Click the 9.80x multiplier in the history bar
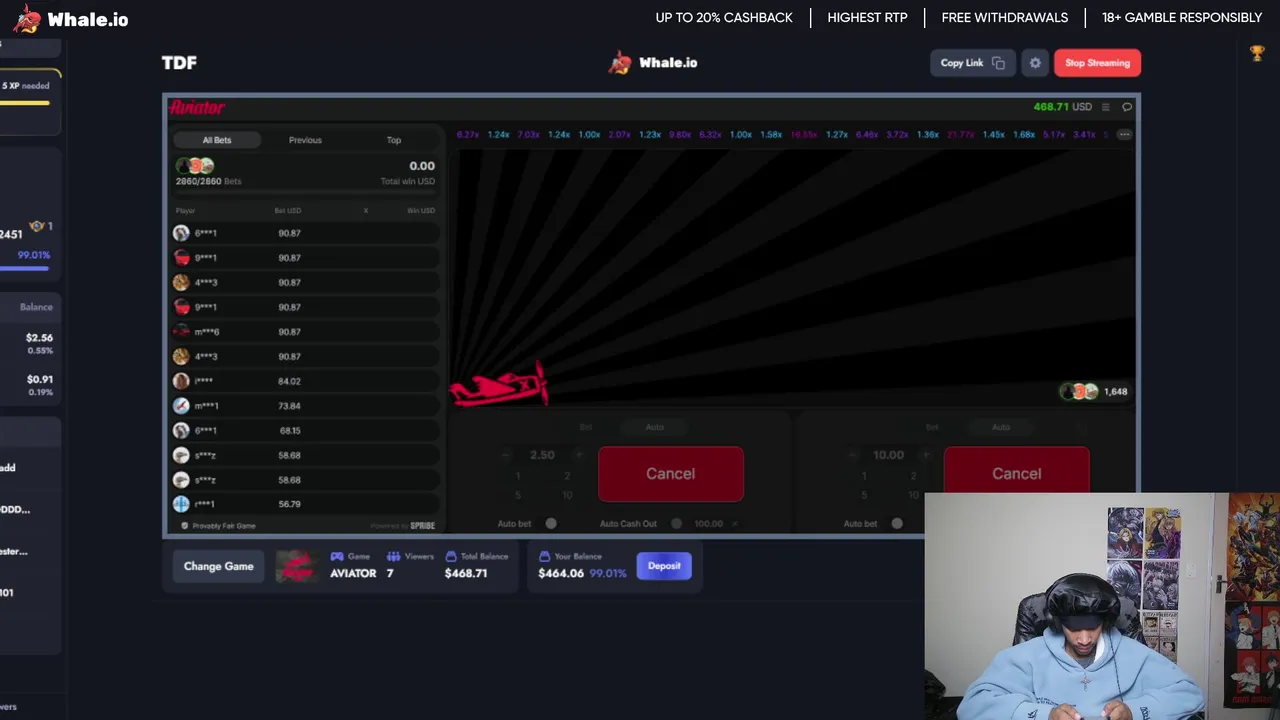This screenshot has width=1280, height=720. click(680, 135)
